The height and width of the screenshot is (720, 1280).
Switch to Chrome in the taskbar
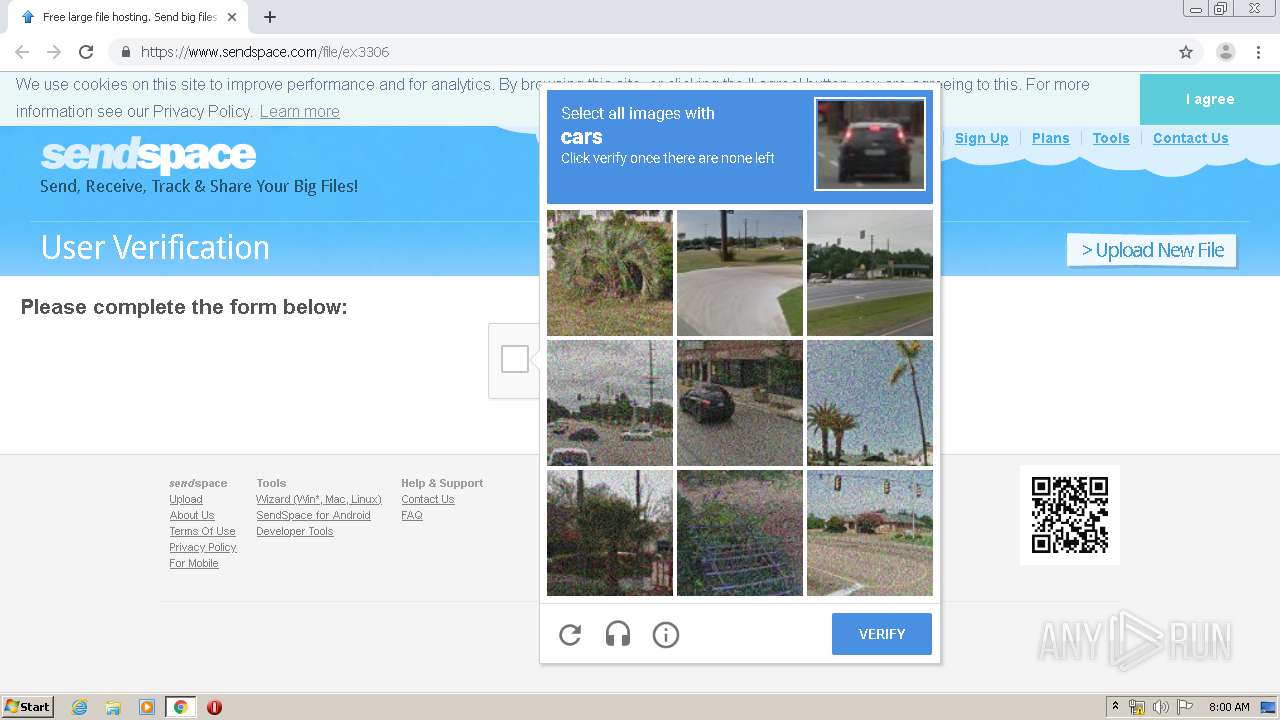point(181,707)
